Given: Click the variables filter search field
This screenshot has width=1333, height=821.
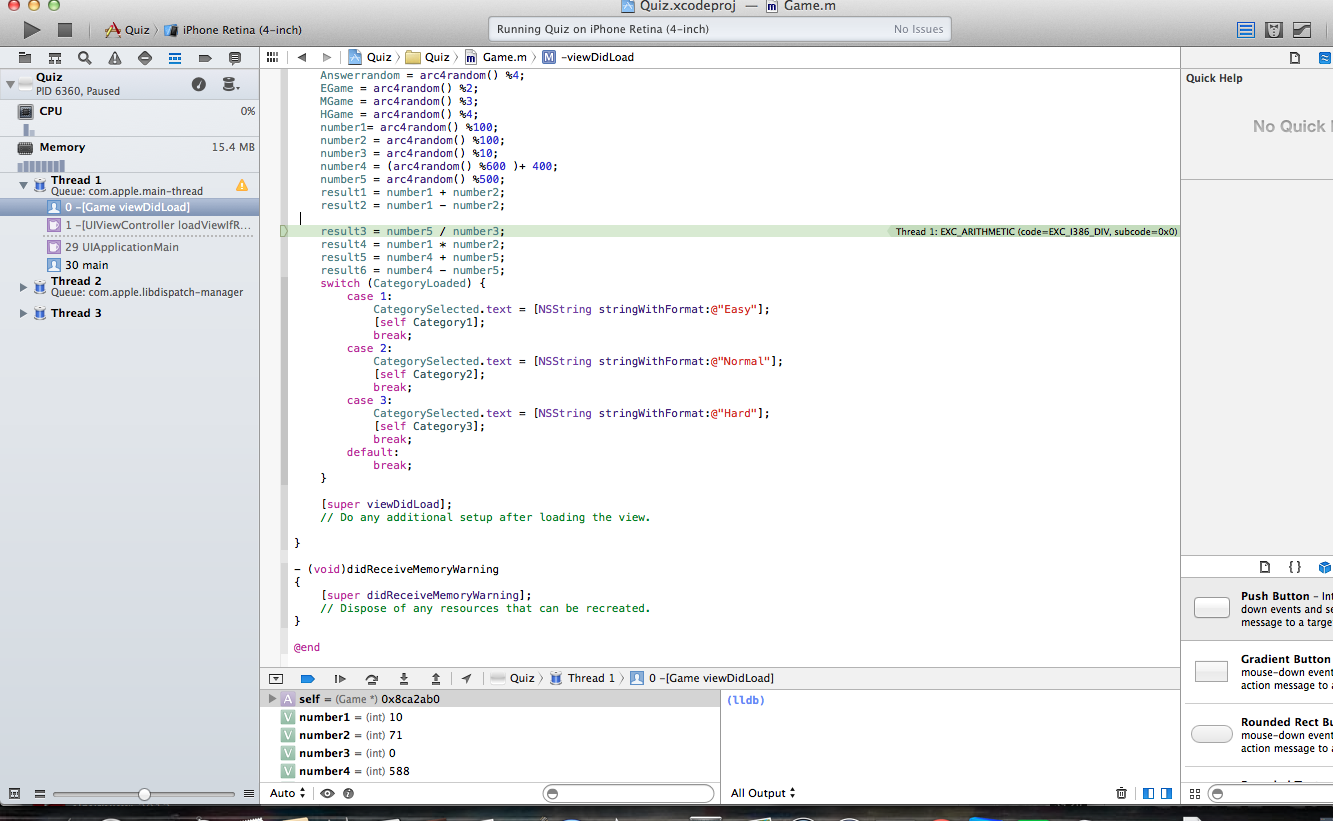Looking at the screenshot, I should click(629, 793).
